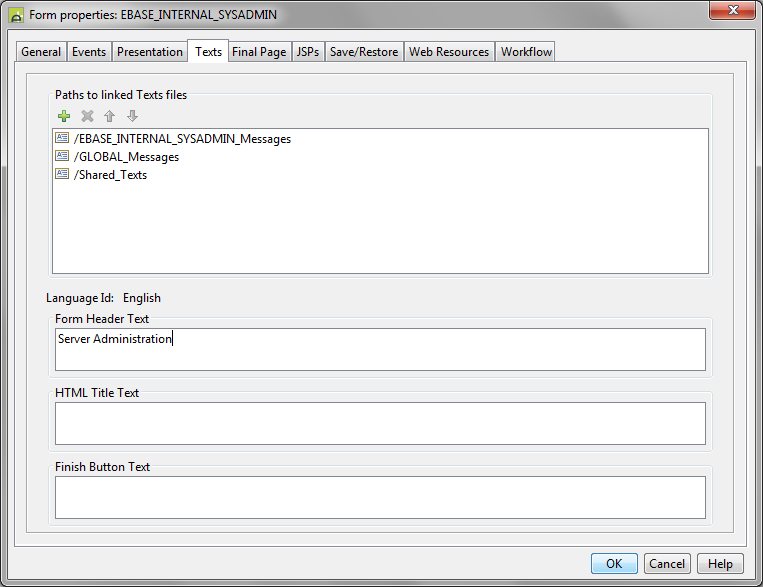Open the JSPs tab
Image resolution: width=763 pixels, height=587 pixels.
308,52
